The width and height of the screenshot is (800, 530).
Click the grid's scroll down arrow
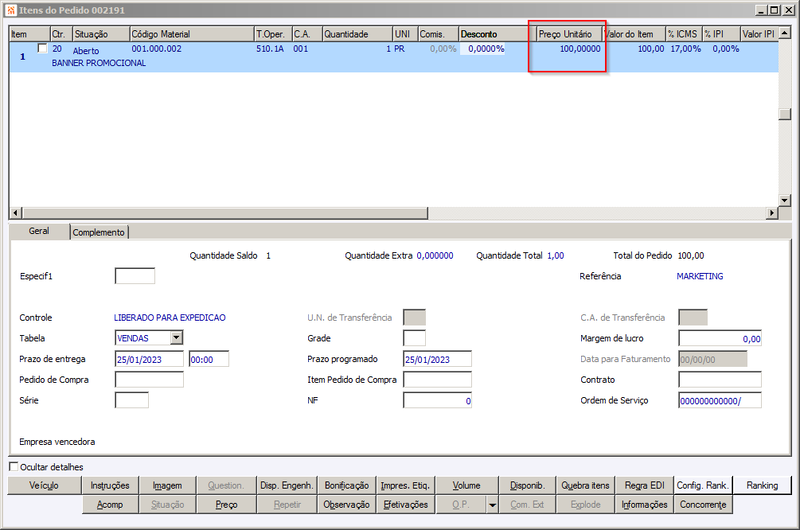click(785, 200)
